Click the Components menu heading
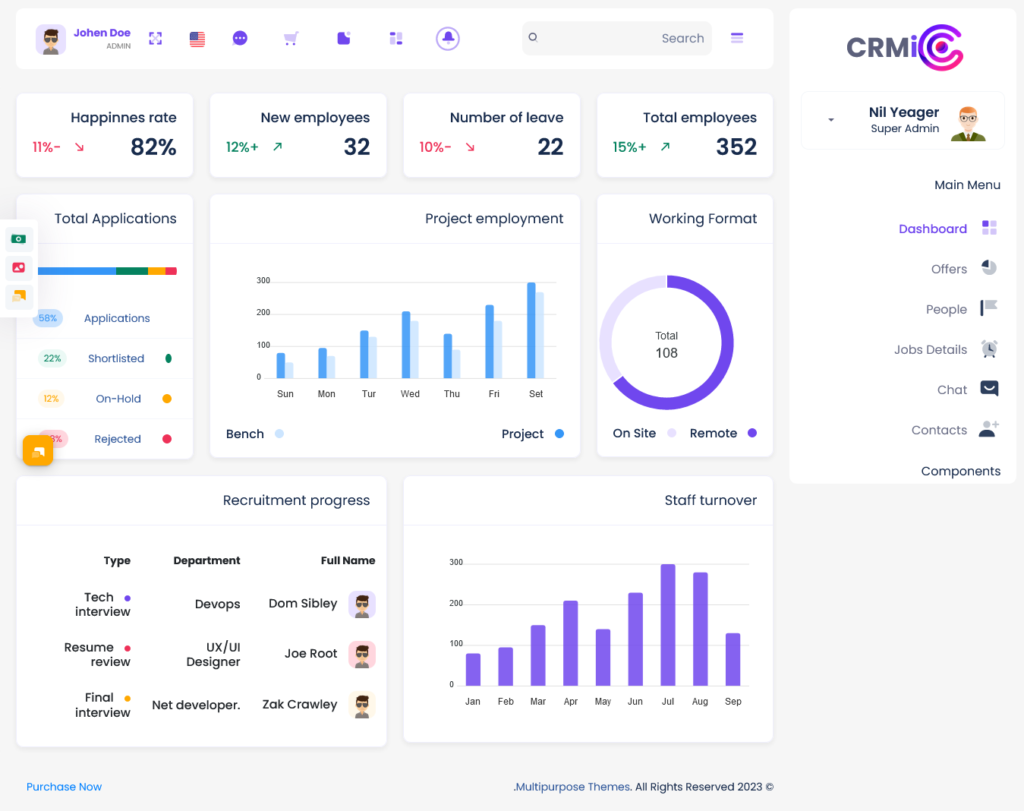This screenshot has width=1024, height=811. (x=961, y=471)
